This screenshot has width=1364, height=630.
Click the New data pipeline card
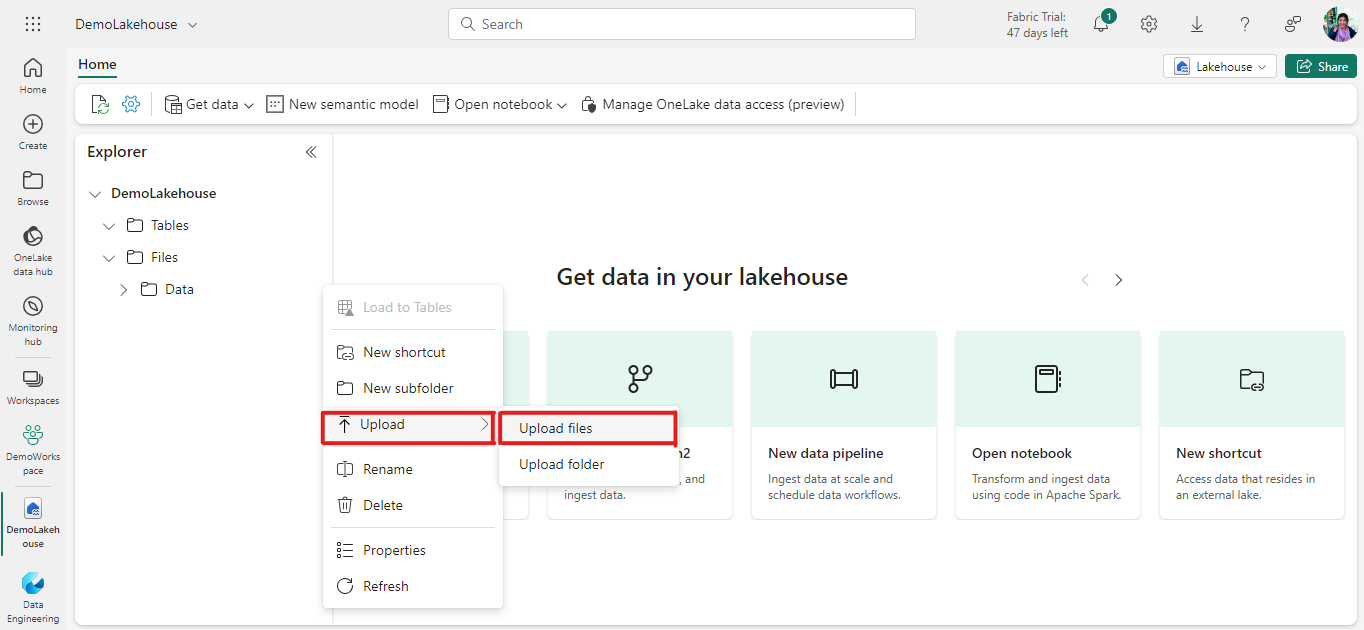pos(844,425)
